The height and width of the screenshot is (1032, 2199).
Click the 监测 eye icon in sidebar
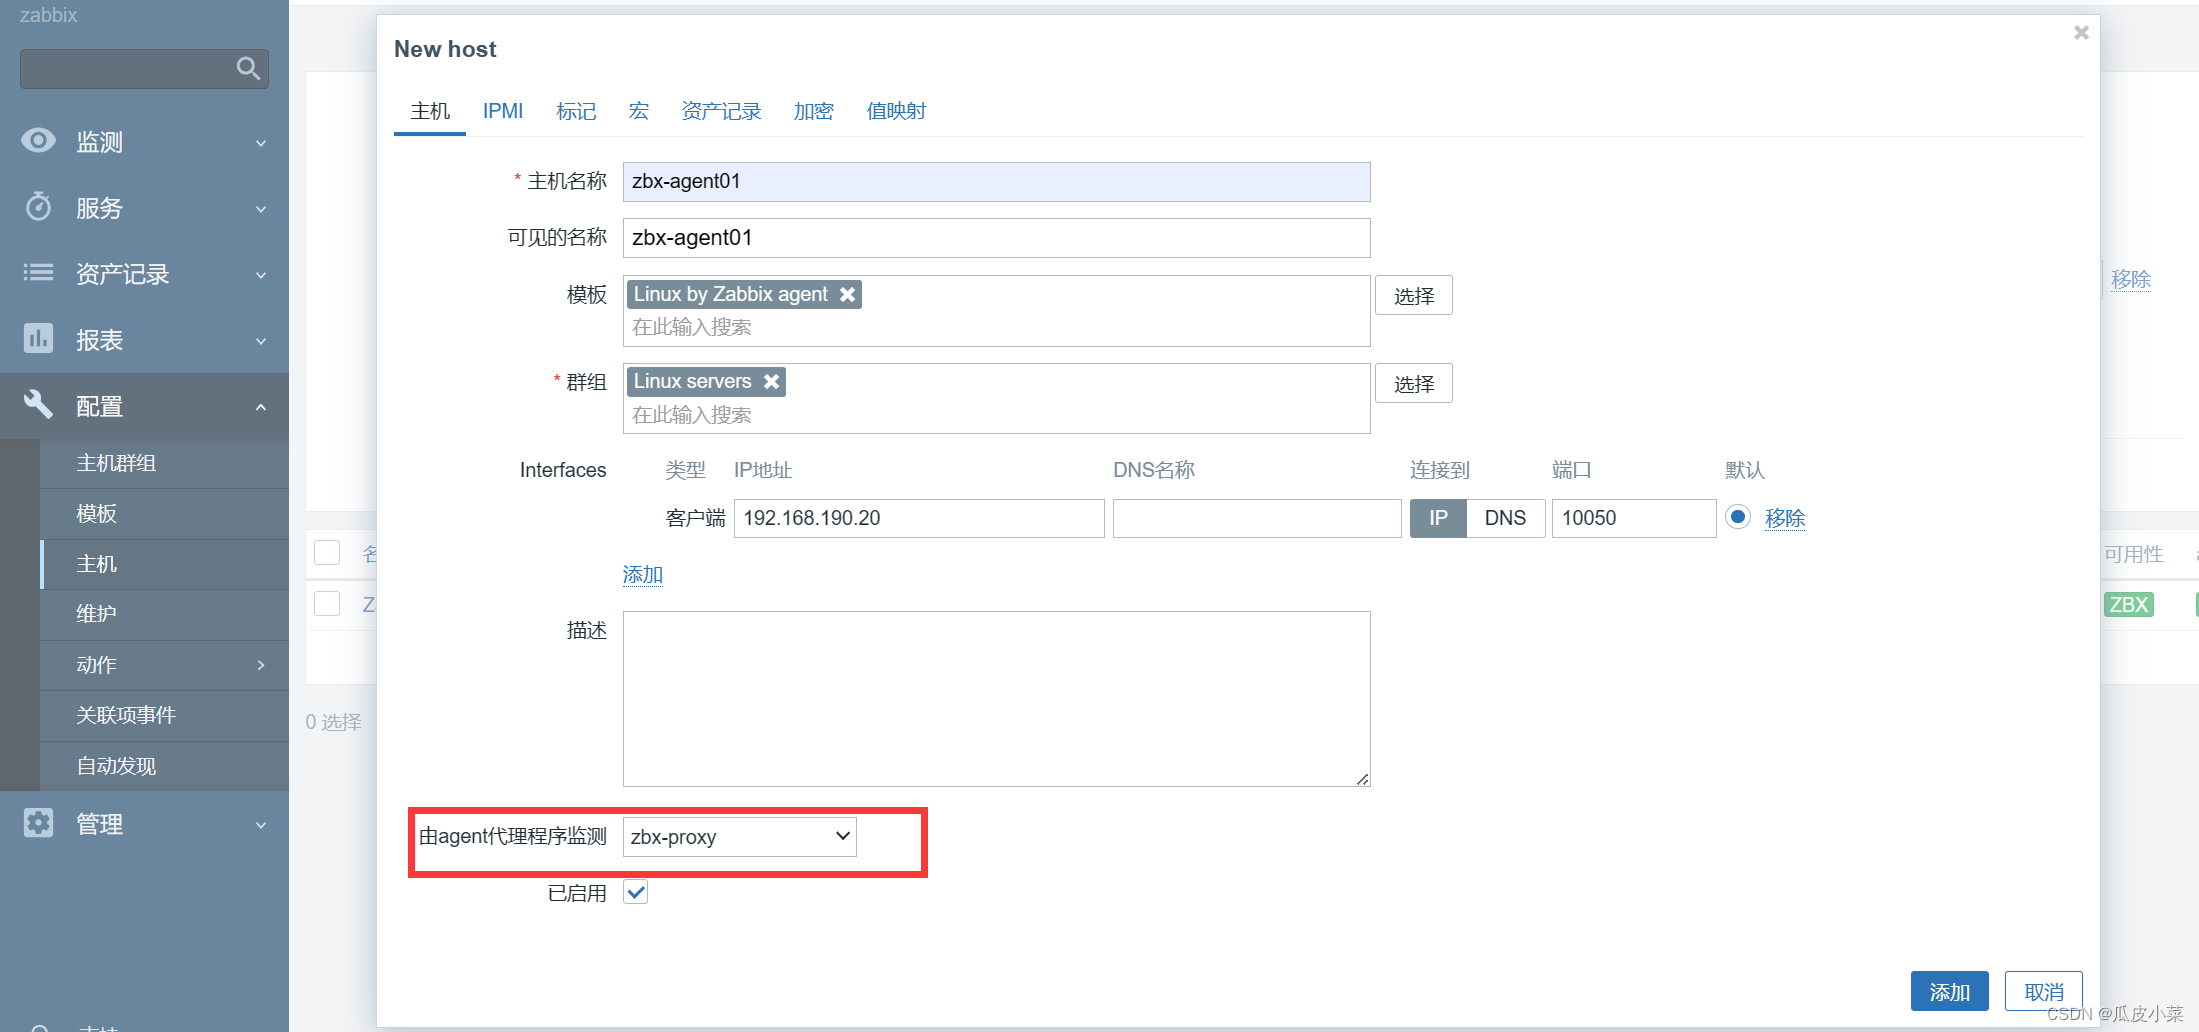click(38, 141)
